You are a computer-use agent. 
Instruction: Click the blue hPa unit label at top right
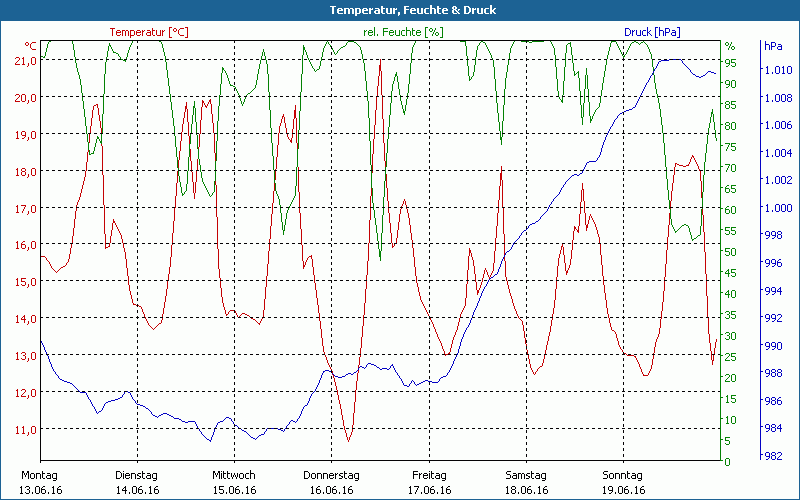(772, 46)
